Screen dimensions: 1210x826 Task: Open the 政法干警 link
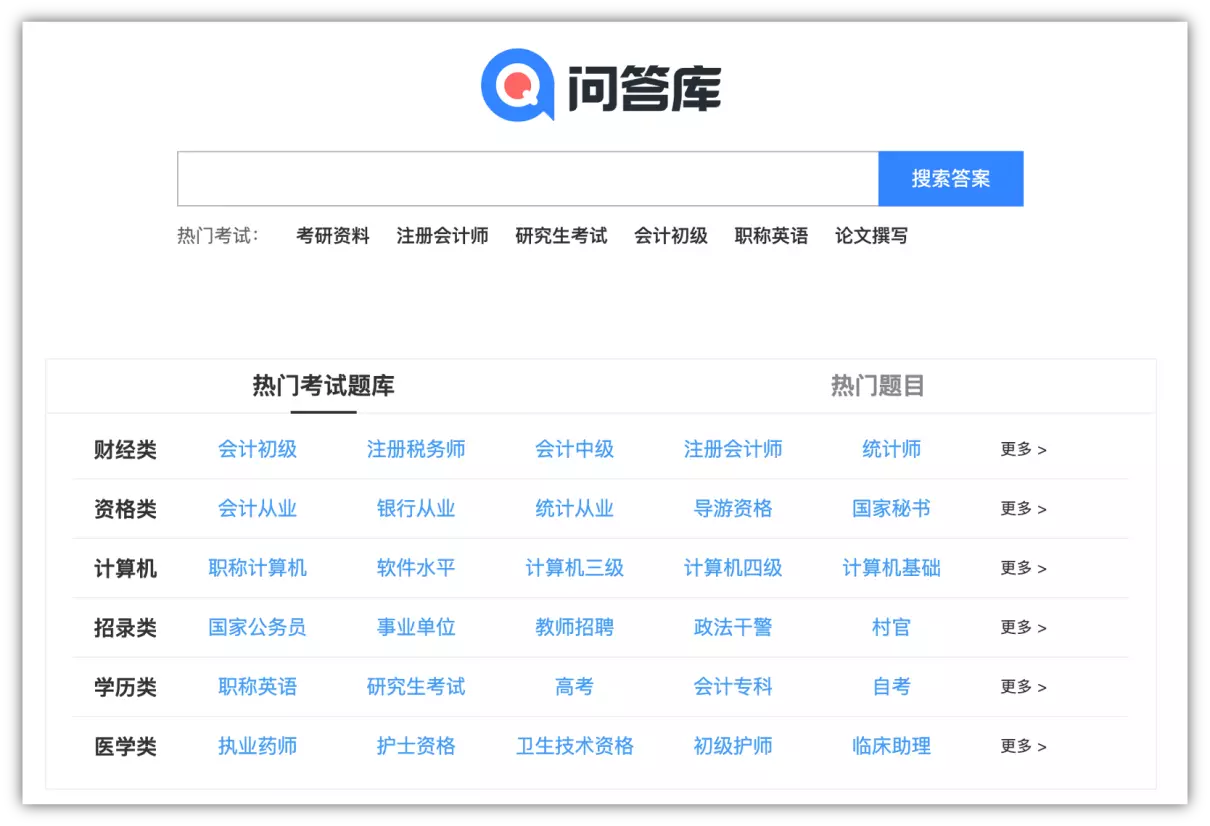tap(733, 627)
